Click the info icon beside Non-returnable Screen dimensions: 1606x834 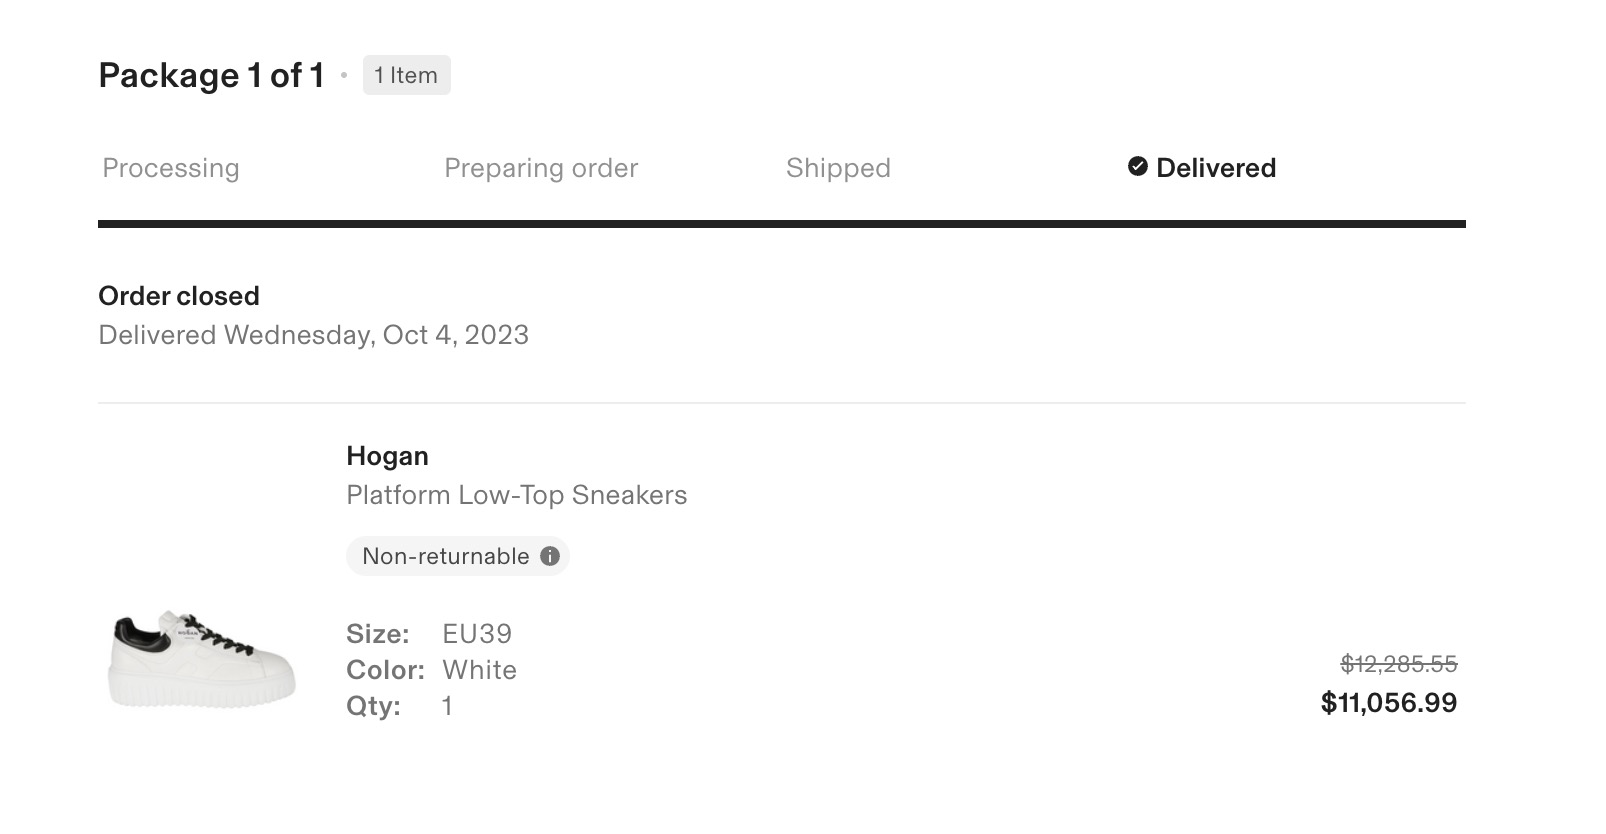(550, 556)
